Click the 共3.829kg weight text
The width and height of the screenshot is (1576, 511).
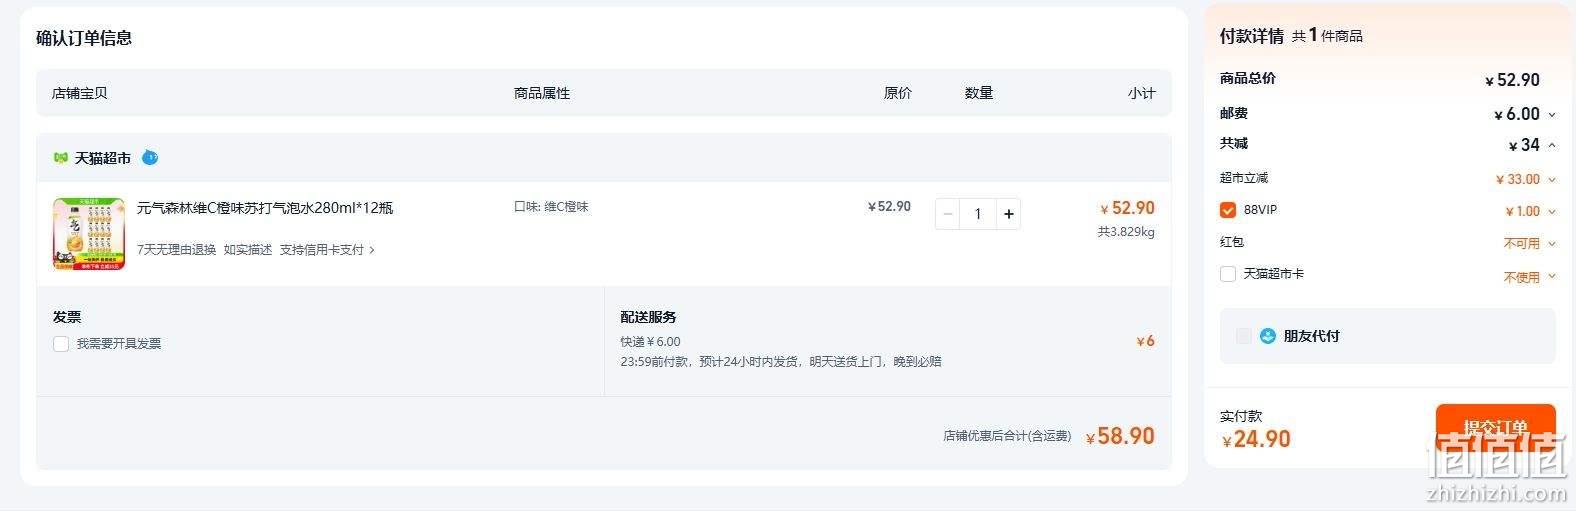tap(1126, 232)
